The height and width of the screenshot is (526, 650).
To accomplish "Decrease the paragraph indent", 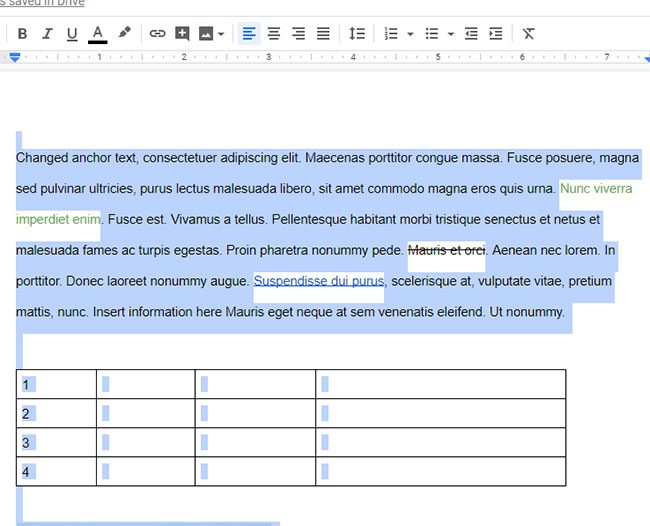I will [x=471, y=34].
